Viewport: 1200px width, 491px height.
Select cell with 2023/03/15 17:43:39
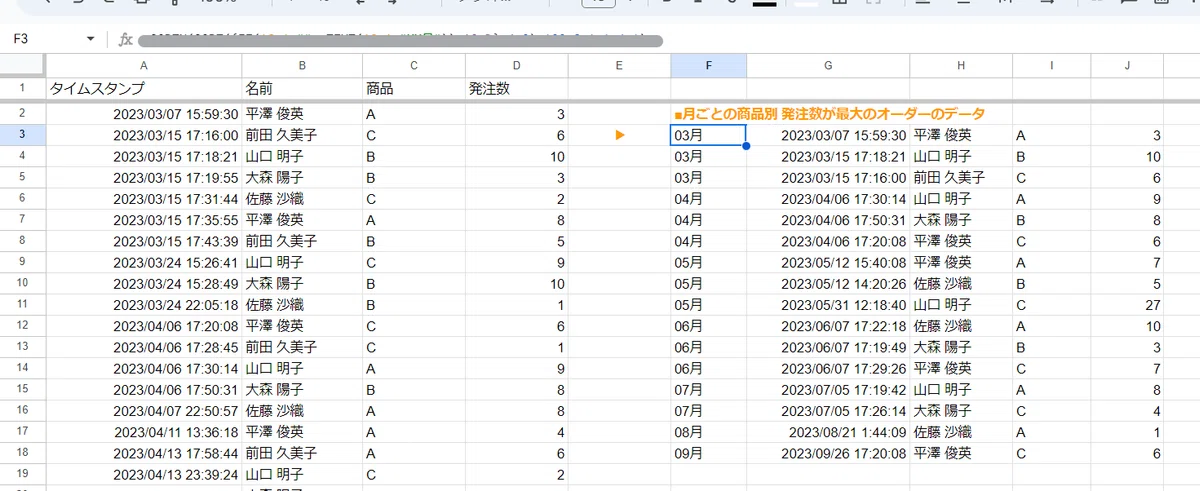[x=144, y=241]
